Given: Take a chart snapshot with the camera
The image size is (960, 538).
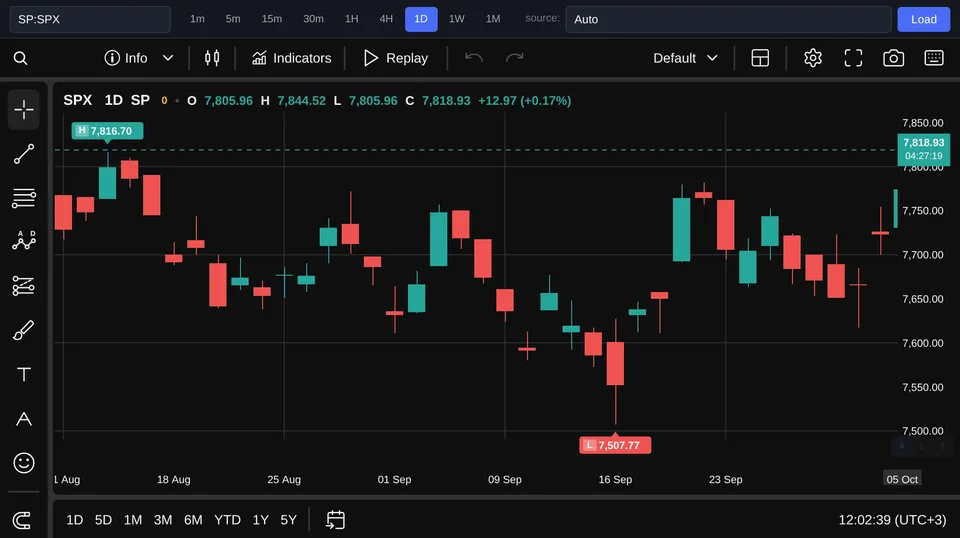Looking at the screenshot, I should (x=893, y=58).
